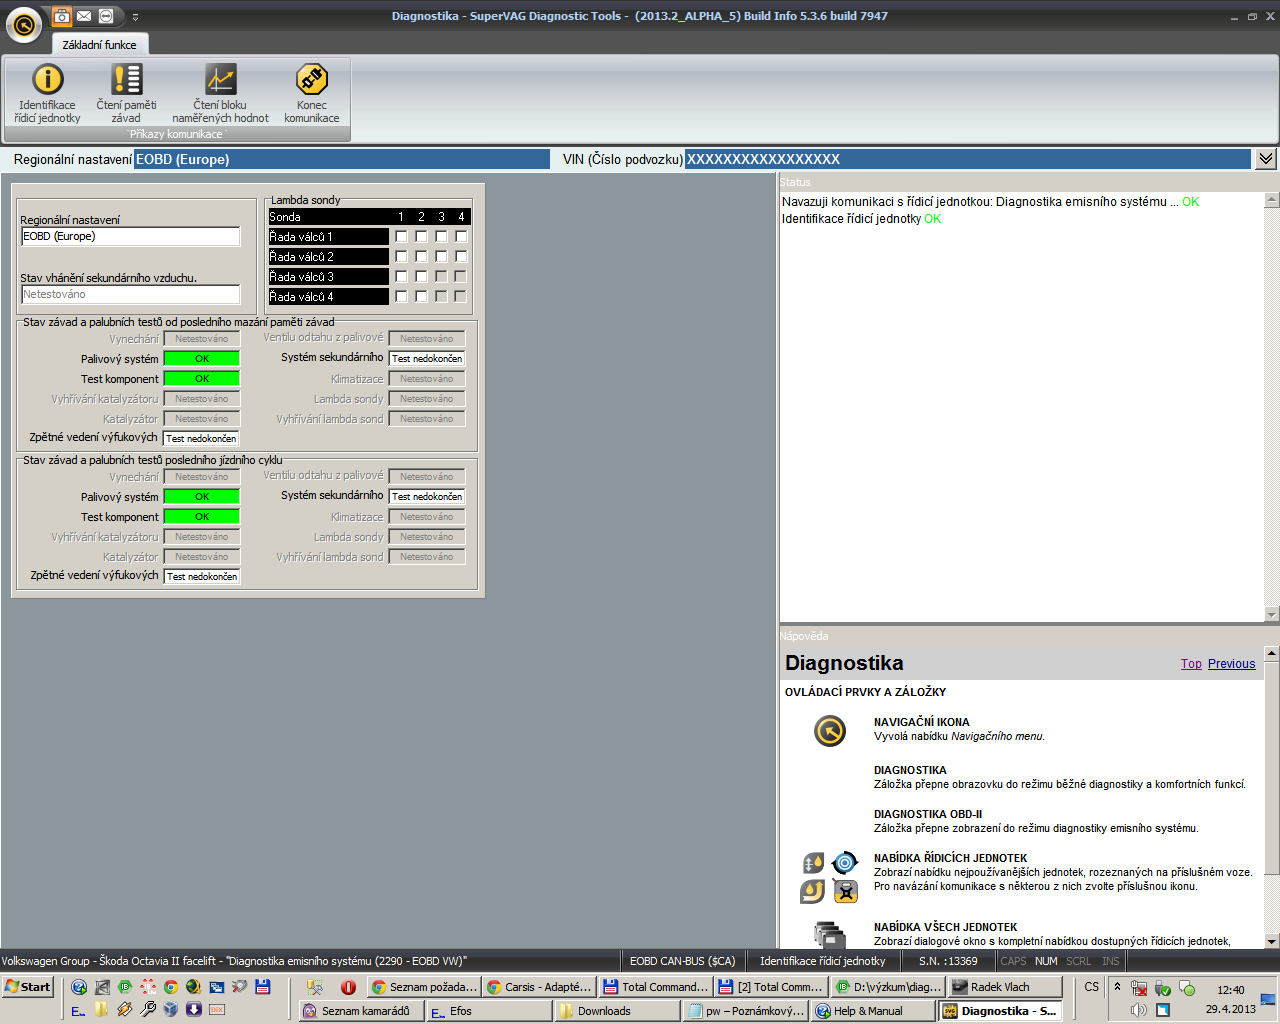Check Řada válců 3 sonda 1 box
Screen dimensions: 1280x1024
[x=401, y=277]
